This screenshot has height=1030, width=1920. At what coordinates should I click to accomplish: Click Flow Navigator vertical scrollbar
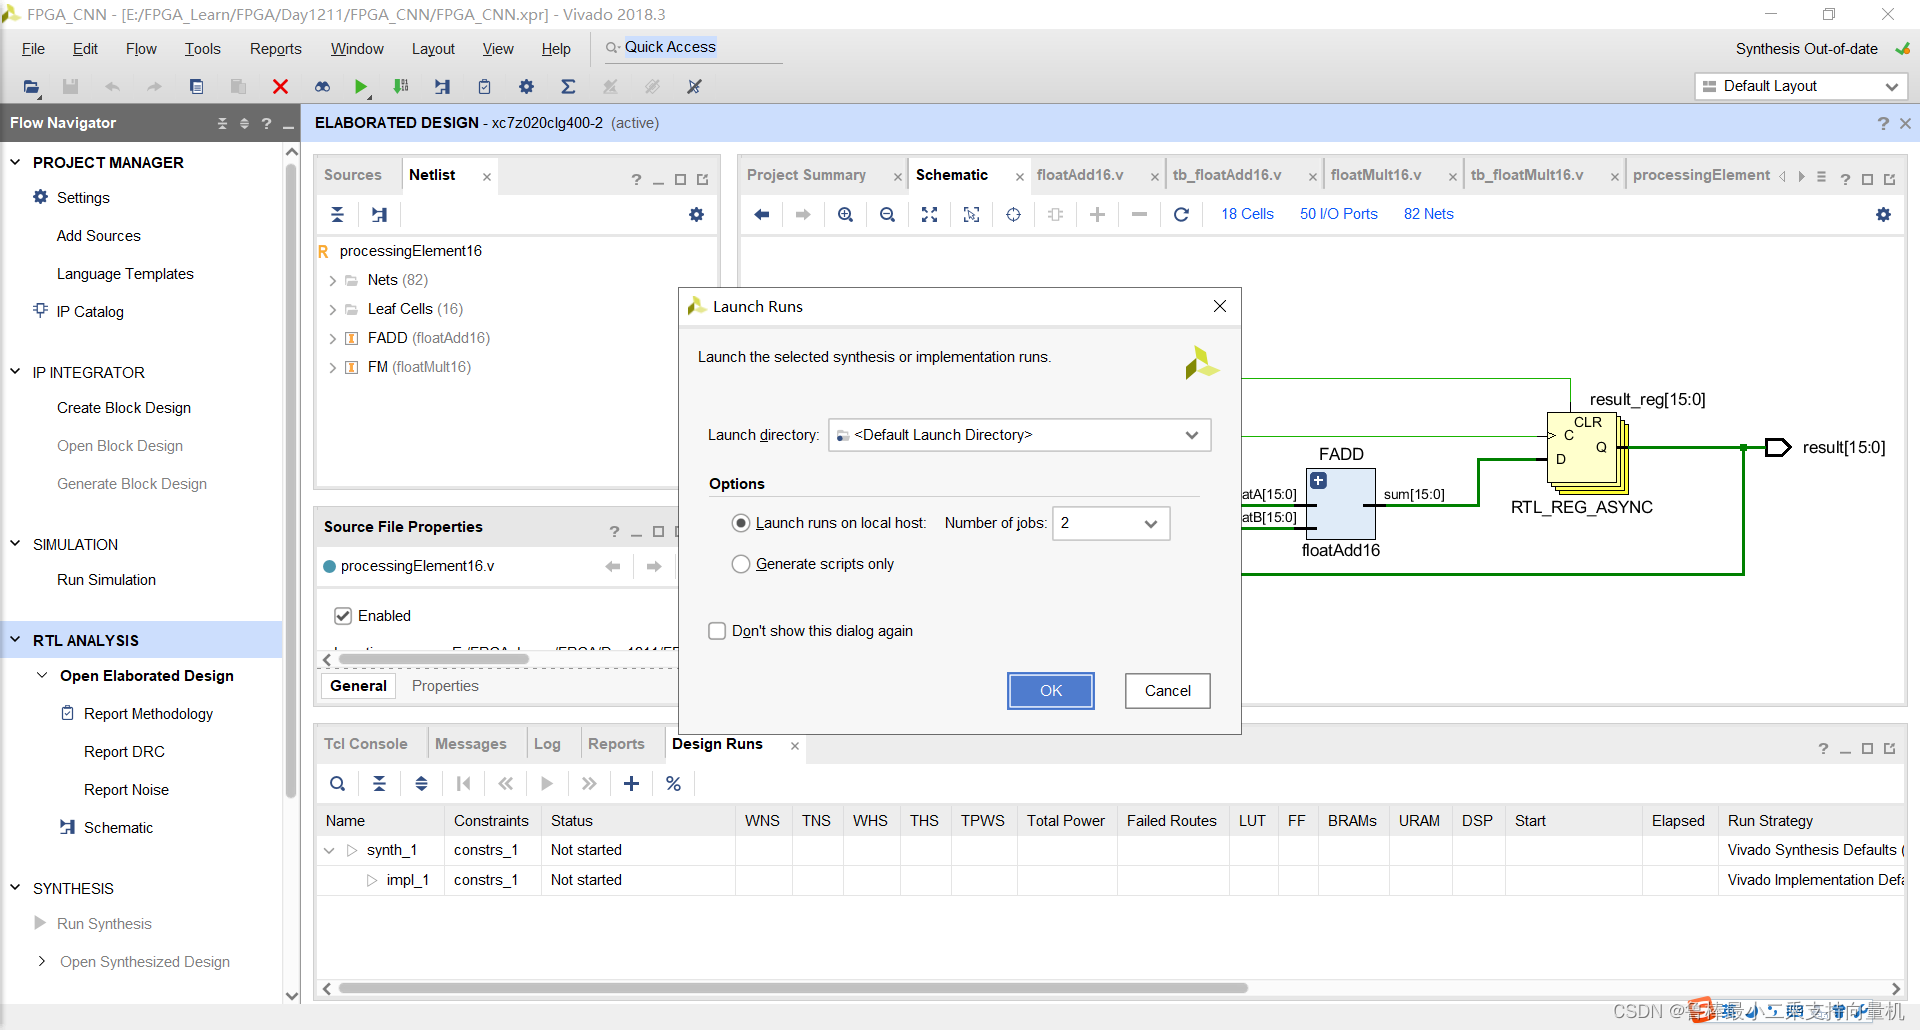(x=291, y=480)
